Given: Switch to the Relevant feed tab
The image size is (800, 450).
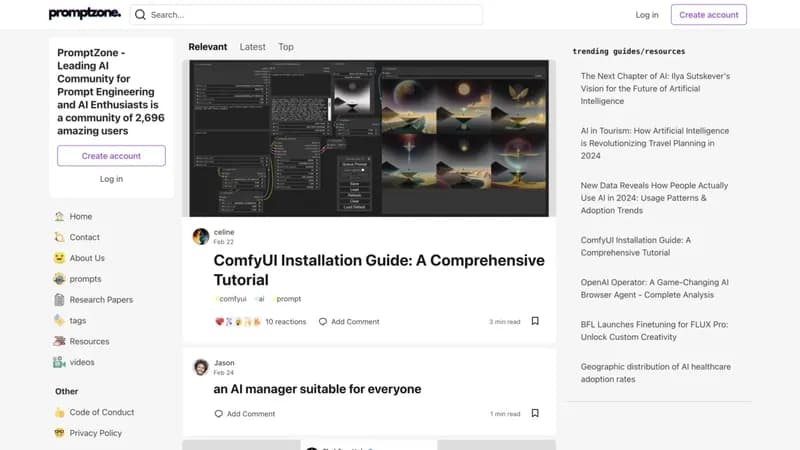Looking at the screenshot, I should click(208, 47).
